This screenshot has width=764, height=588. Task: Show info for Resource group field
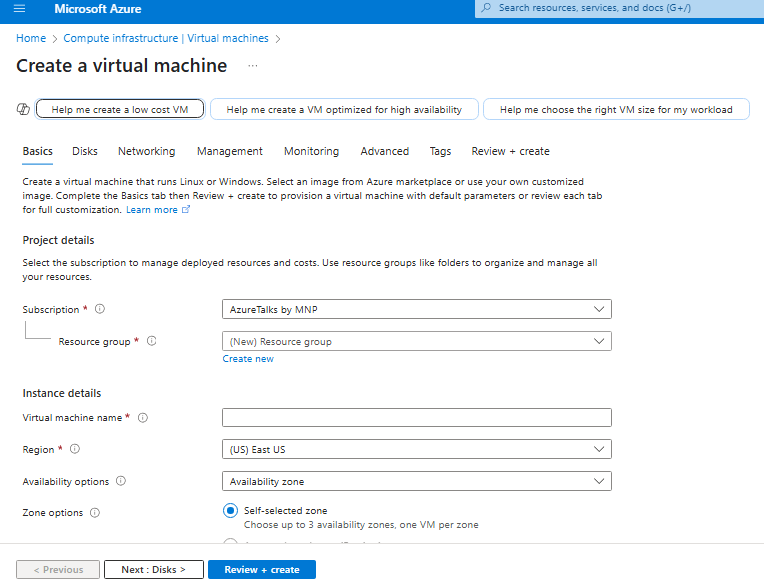(152, 341)
